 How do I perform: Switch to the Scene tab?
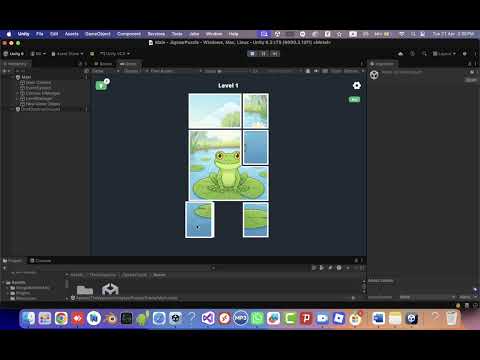104,64
